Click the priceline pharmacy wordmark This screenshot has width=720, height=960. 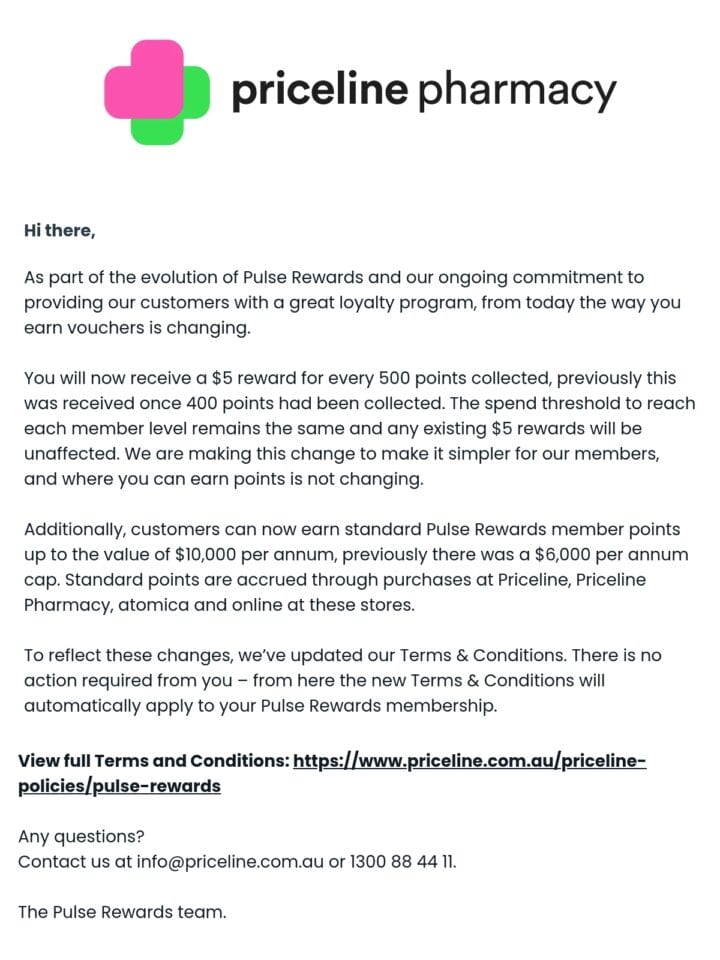tap(424, 92)
